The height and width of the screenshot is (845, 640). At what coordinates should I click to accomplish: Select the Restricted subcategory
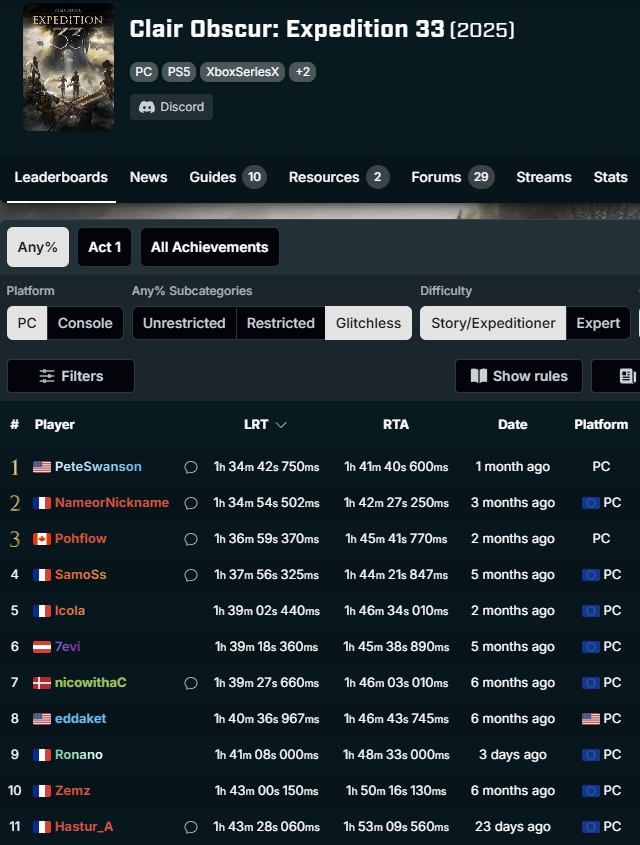[281, 323]
